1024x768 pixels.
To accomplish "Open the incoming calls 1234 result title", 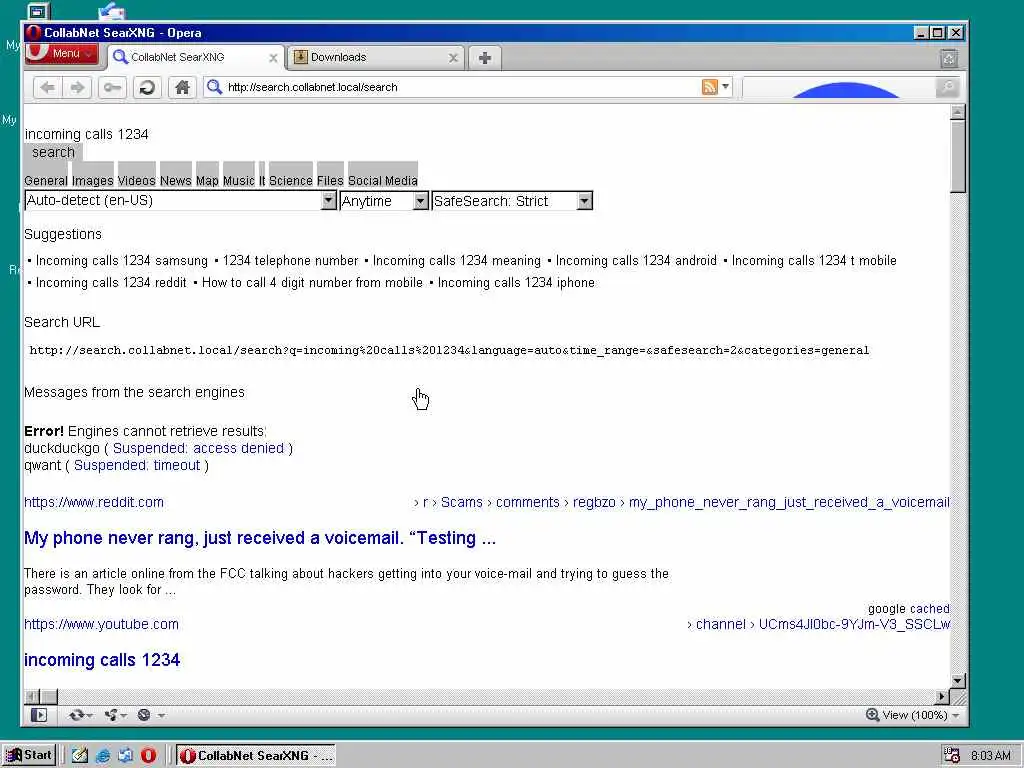I will tap(102, 660).
